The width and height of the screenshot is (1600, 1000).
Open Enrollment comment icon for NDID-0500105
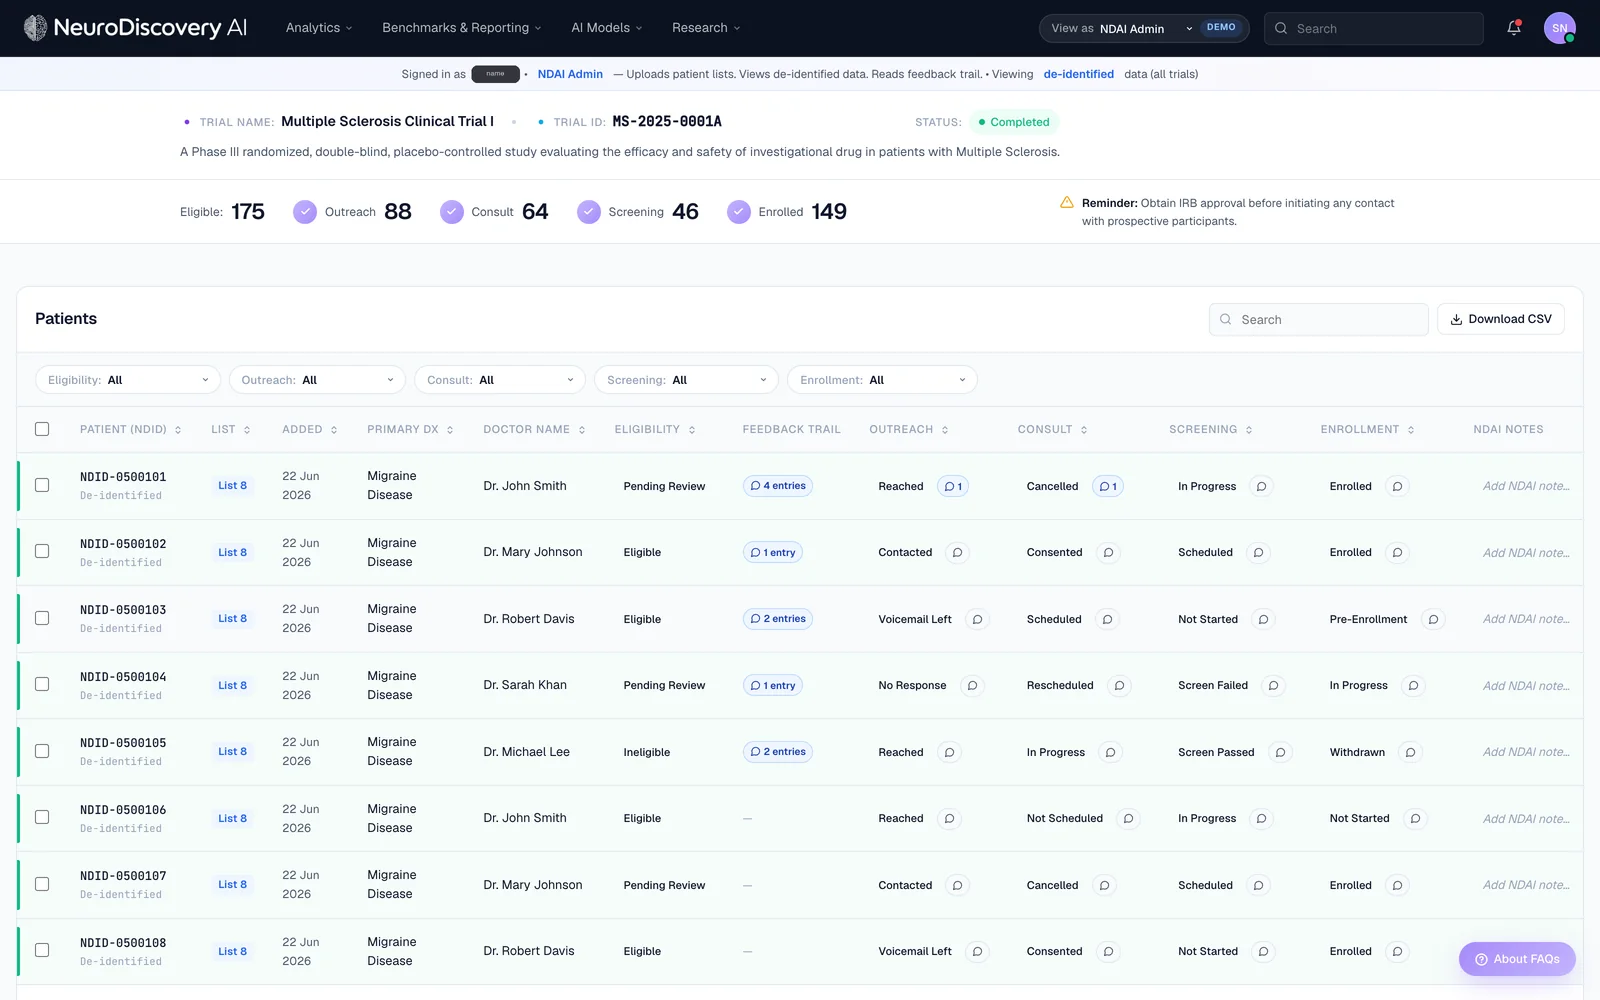[1410, 752]
